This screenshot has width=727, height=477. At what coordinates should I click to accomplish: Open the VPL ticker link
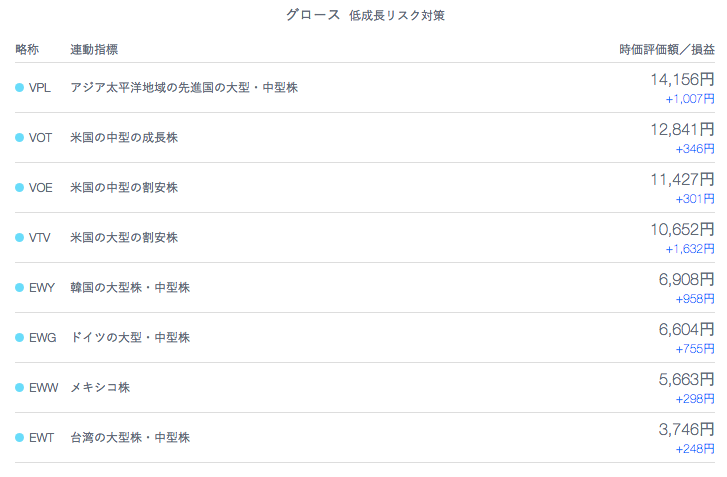coord(40,88)
